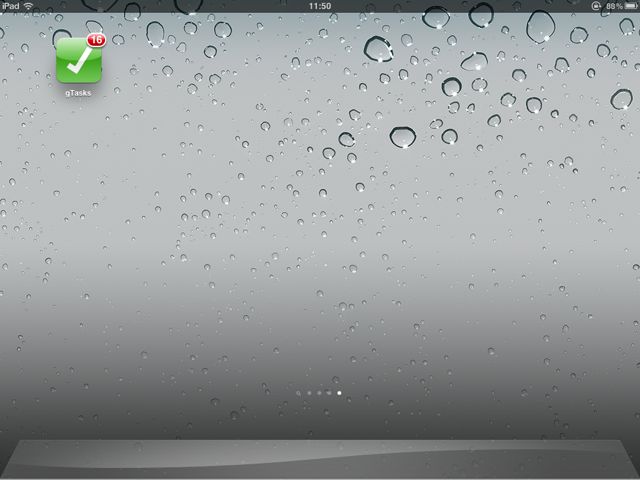
Task: Tap the gTasks label under the icon
Action: coord(78,93)
